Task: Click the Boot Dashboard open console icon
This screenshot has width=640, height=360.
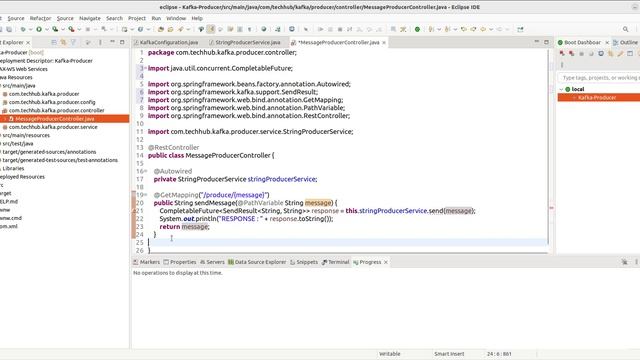Action: (601, 53)
